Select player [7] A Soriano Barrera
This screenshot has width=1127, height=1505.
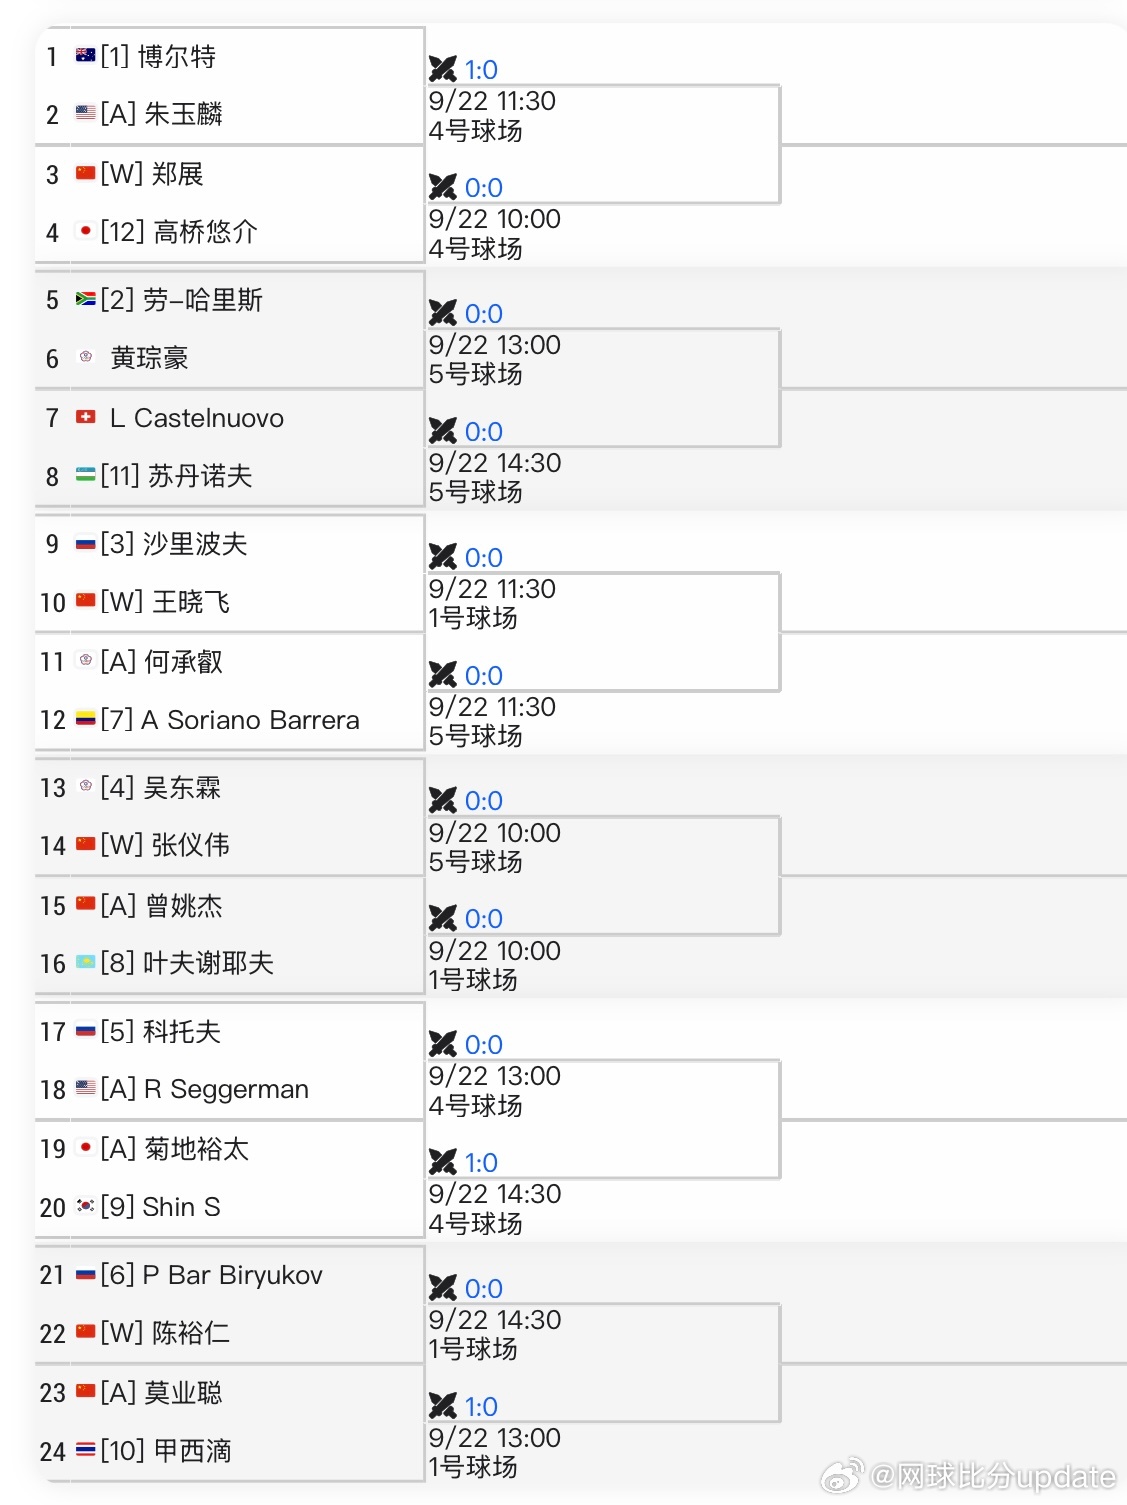coord(230,720)
